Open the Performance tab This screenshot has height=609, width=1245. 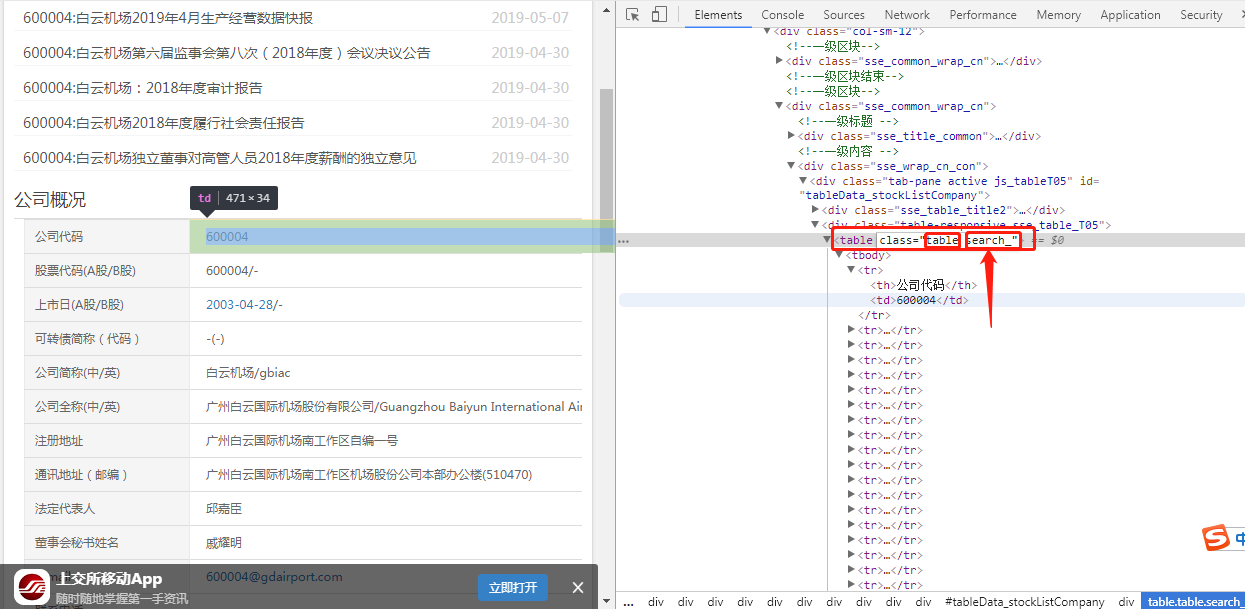pyautogui.click(x=983, y=15)
